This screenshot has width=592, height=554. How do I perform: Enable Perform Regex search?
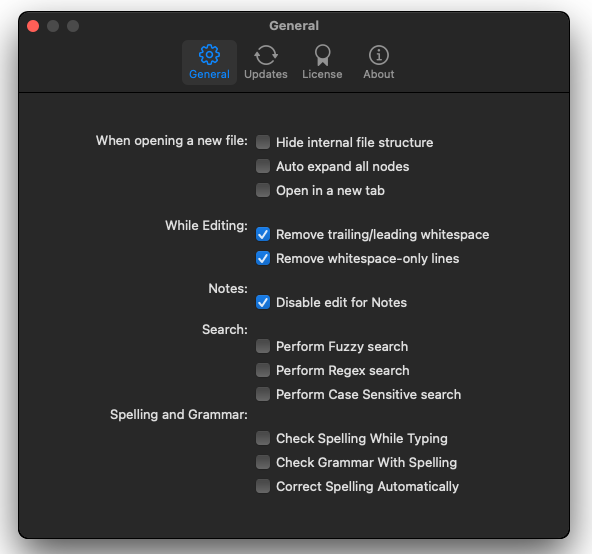coord(263,370)
